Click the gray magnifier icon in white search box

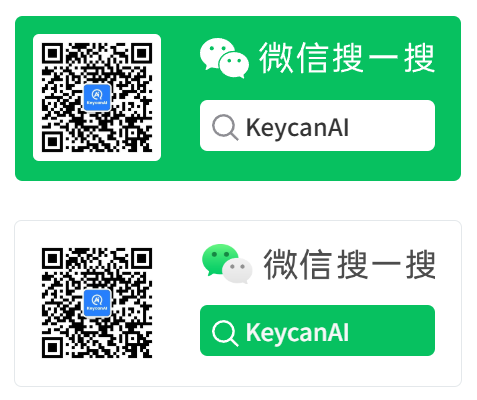coord(225,127)
